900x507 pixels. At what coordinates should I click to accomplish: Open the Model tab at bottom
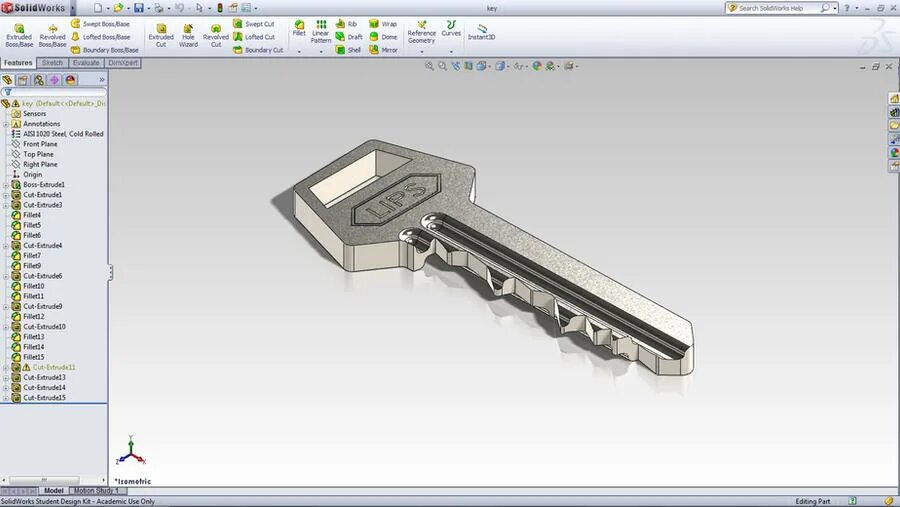coord(54,490)
